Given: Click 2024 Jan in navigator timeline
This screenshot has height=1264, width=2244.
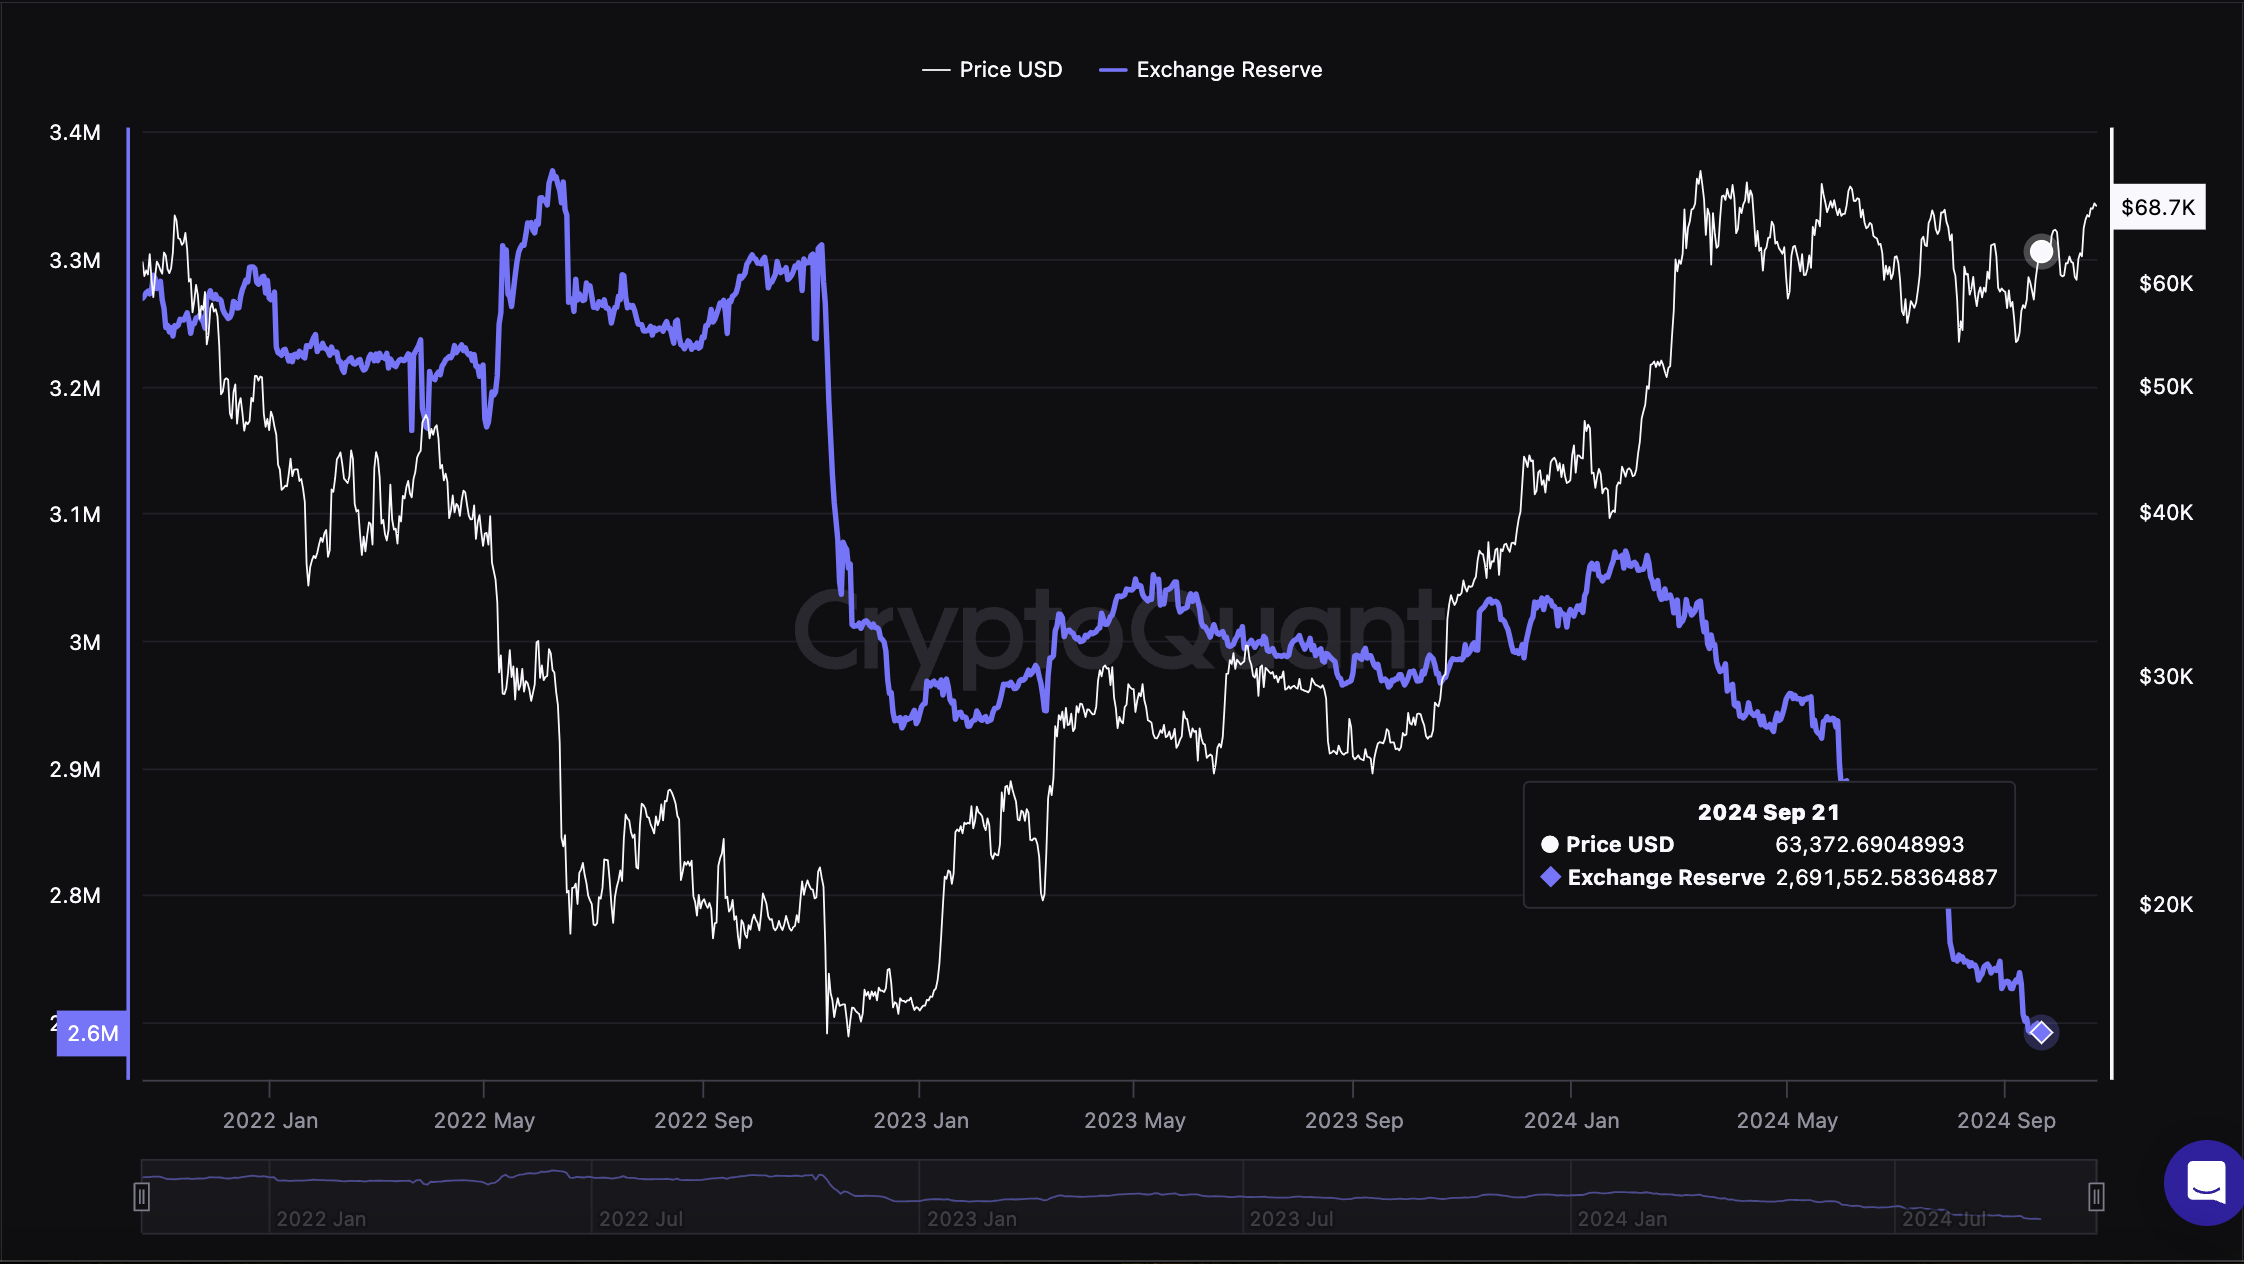Looking at the screenshot, I should coord(1622,1219).
